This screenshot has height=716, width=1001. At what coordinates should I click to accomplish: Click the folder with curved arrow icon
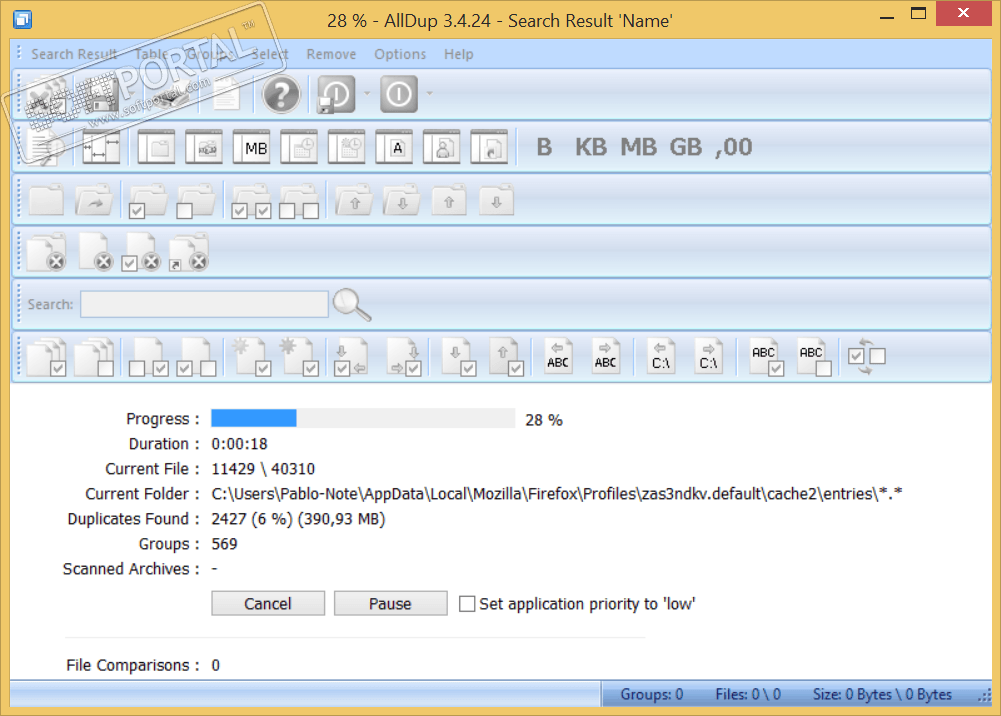(93, 200)
